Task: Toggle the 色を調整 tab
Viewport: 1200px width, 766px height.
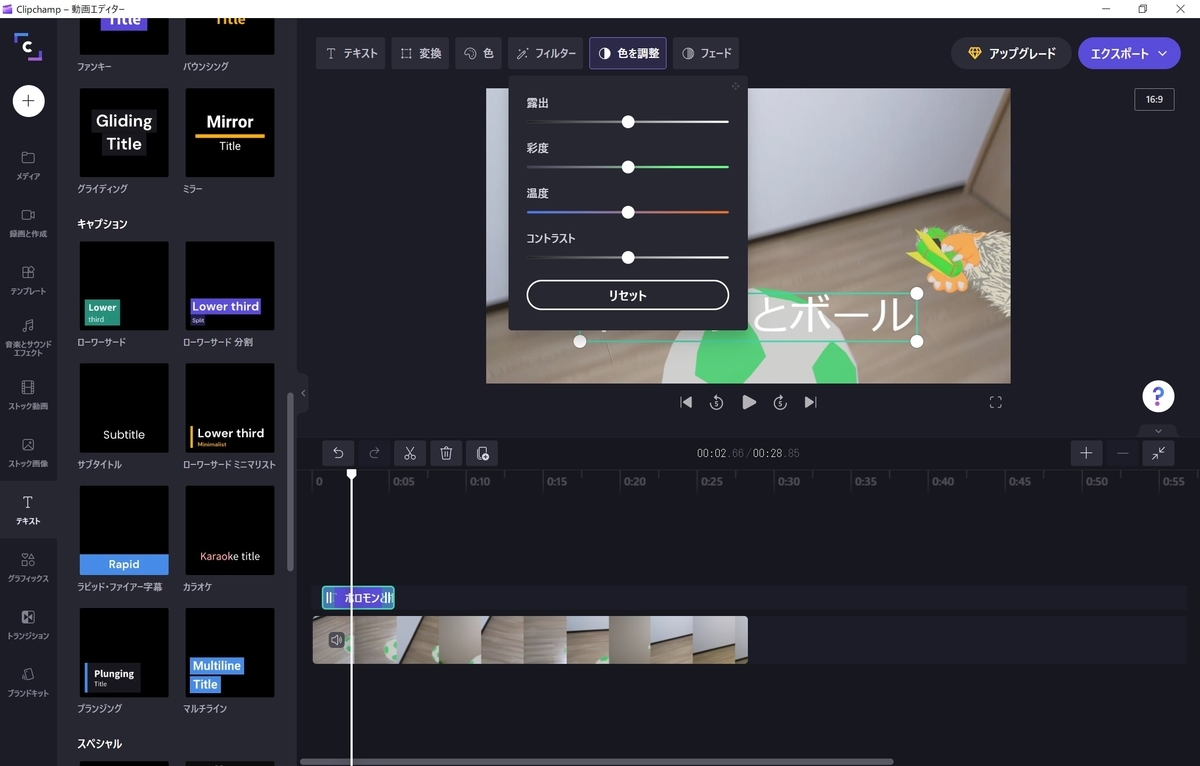Action: point(628,53)
